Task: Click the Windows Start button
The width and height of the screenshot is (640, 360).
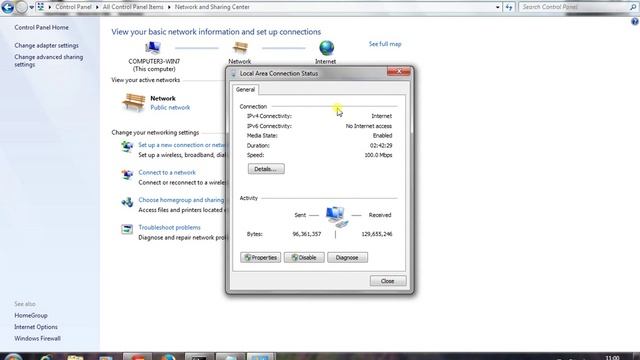Action: [x=13, y=357]
